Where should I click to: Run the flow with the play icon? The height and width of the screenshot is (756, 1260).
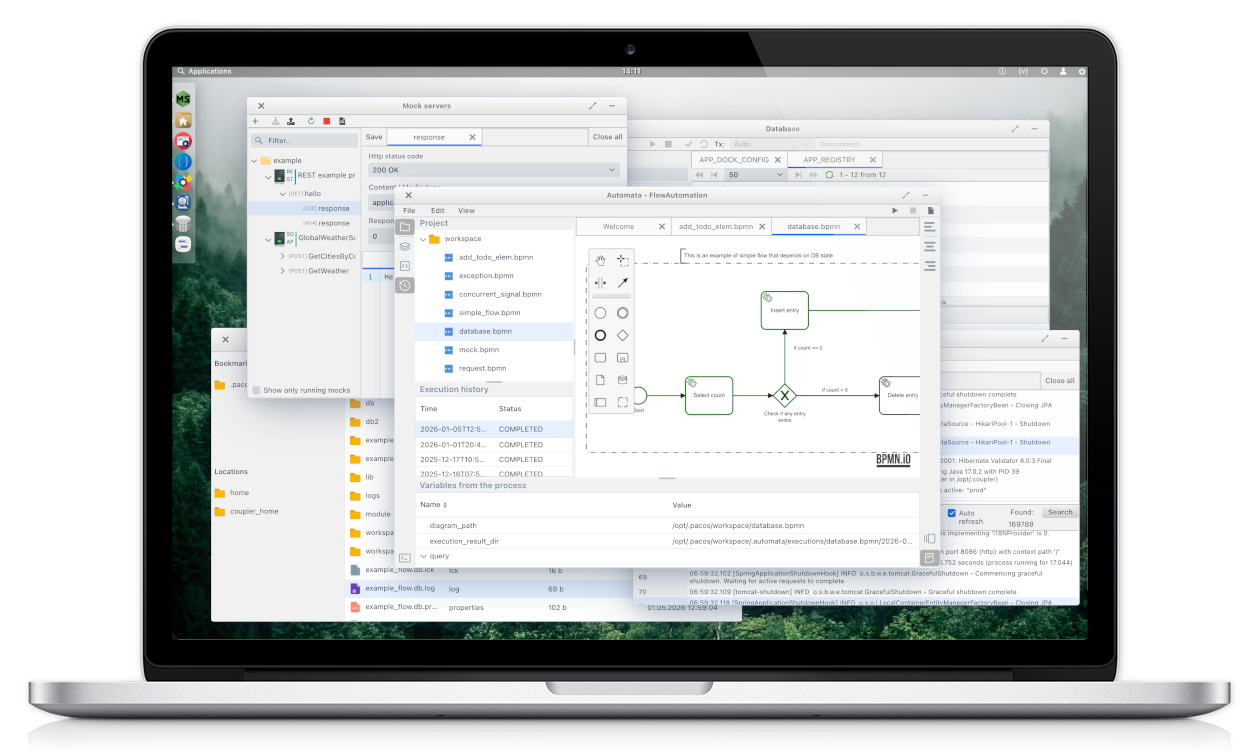tap(895, 211)
